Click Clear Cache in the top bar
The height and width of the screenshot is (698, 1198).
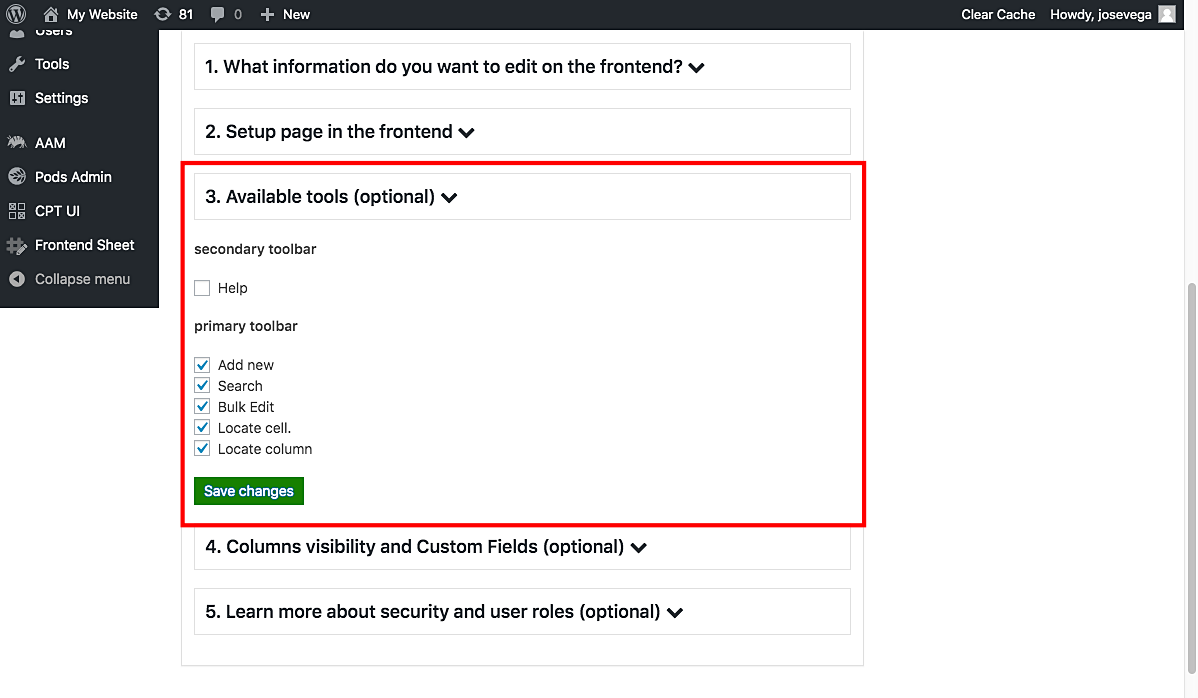[997, 14]
